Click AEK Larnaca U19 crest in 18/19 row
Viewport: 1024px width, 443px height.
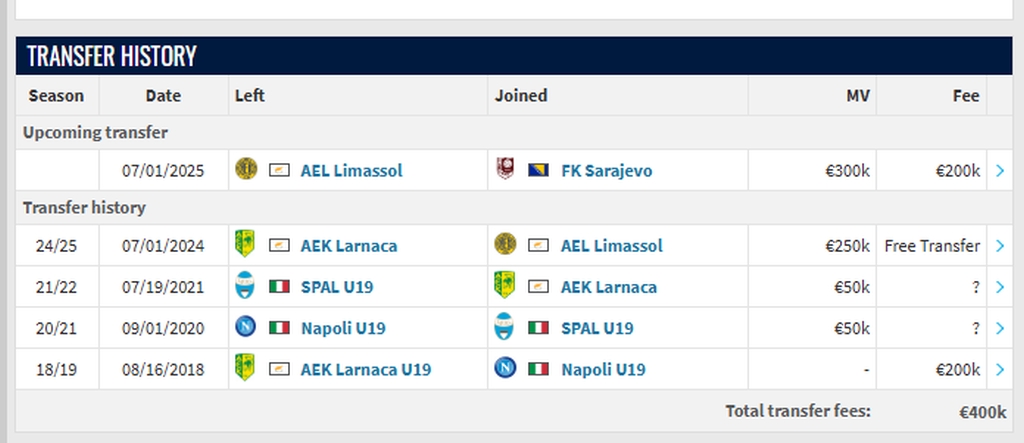coord(245,368)
